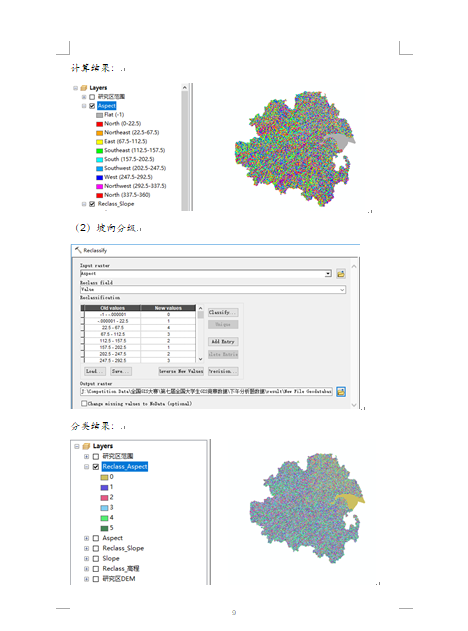
Task: Click the Aspect map result image
Action: click(295, 149)
